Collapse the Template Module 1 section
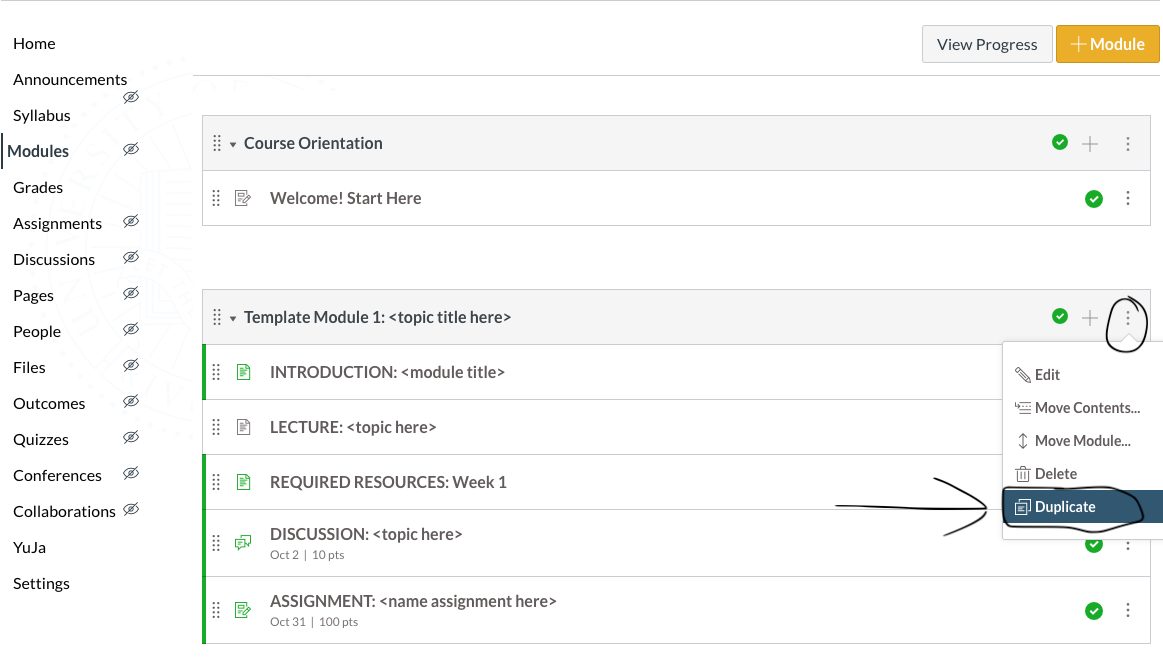This screenshot has height=657, width=1163. 233,319
